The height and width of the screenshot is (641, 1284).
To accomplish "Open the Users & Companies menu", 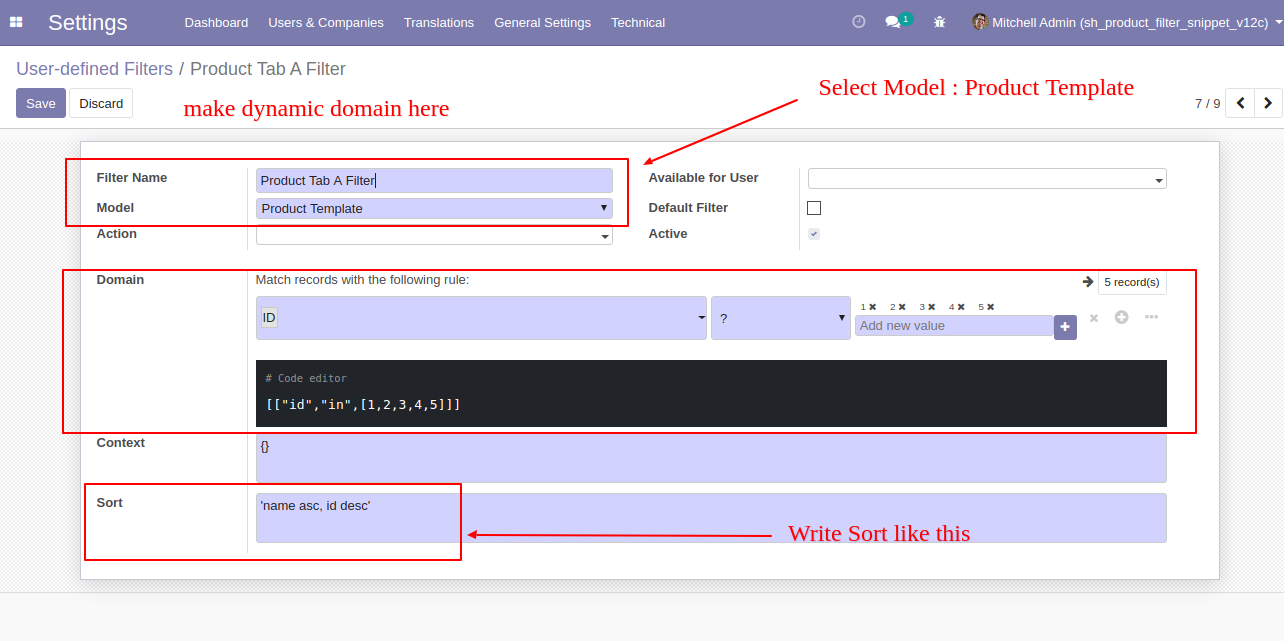I will click(326, 22).
